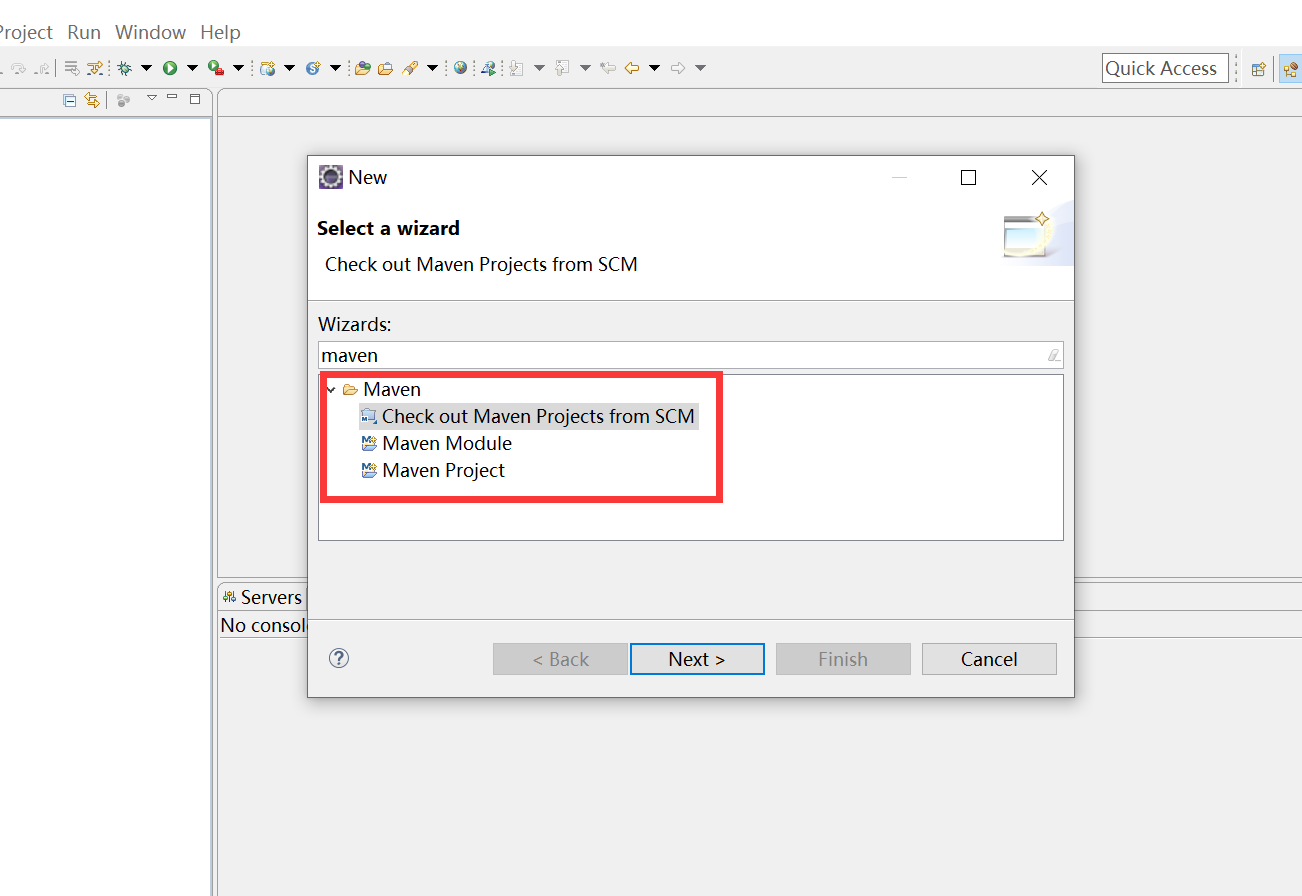
Task: Open the Back history dropdown arrow
Action: [654, 68]
